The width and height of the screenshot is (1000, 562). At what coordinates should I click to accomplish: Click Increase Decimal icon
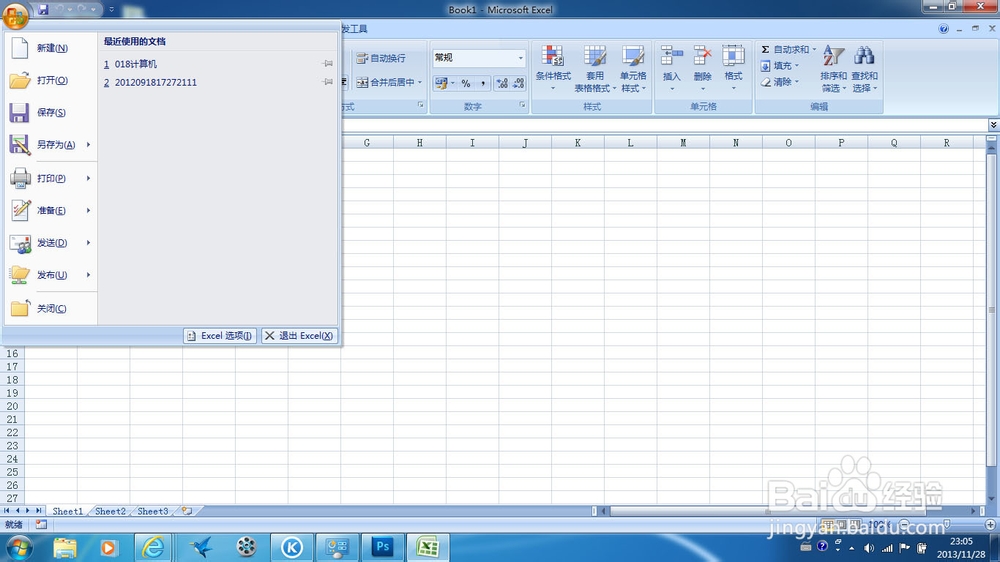click(502, 83)
